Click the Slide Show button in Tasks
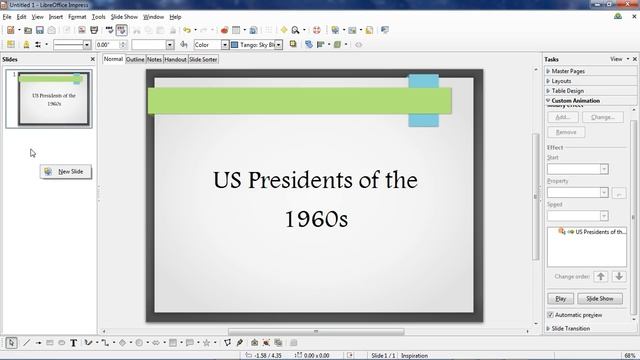The image size is (640, 360). [600, 299]
